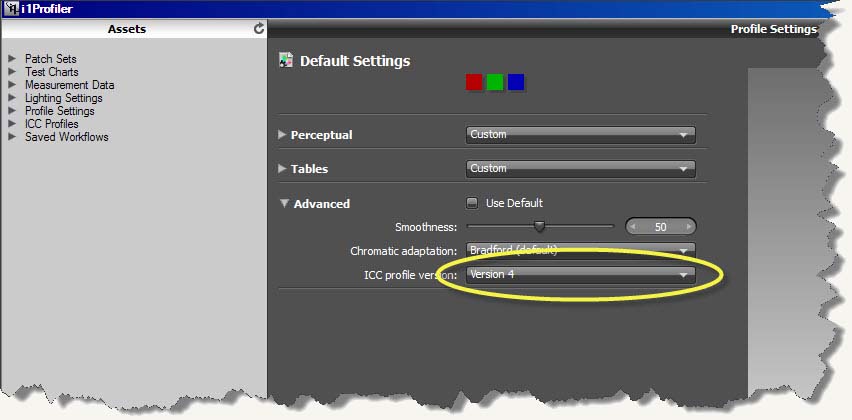Click the Default Settings heading text
Viewport: 852px width, 420px height.
[x=355, y=61]
